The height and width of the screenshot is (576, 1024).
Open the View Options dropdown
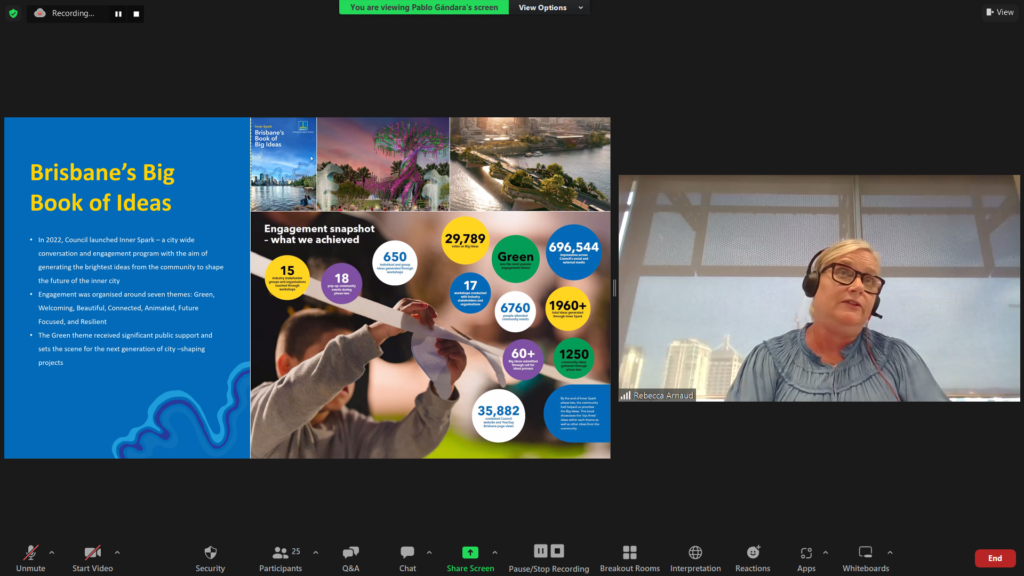546,7
